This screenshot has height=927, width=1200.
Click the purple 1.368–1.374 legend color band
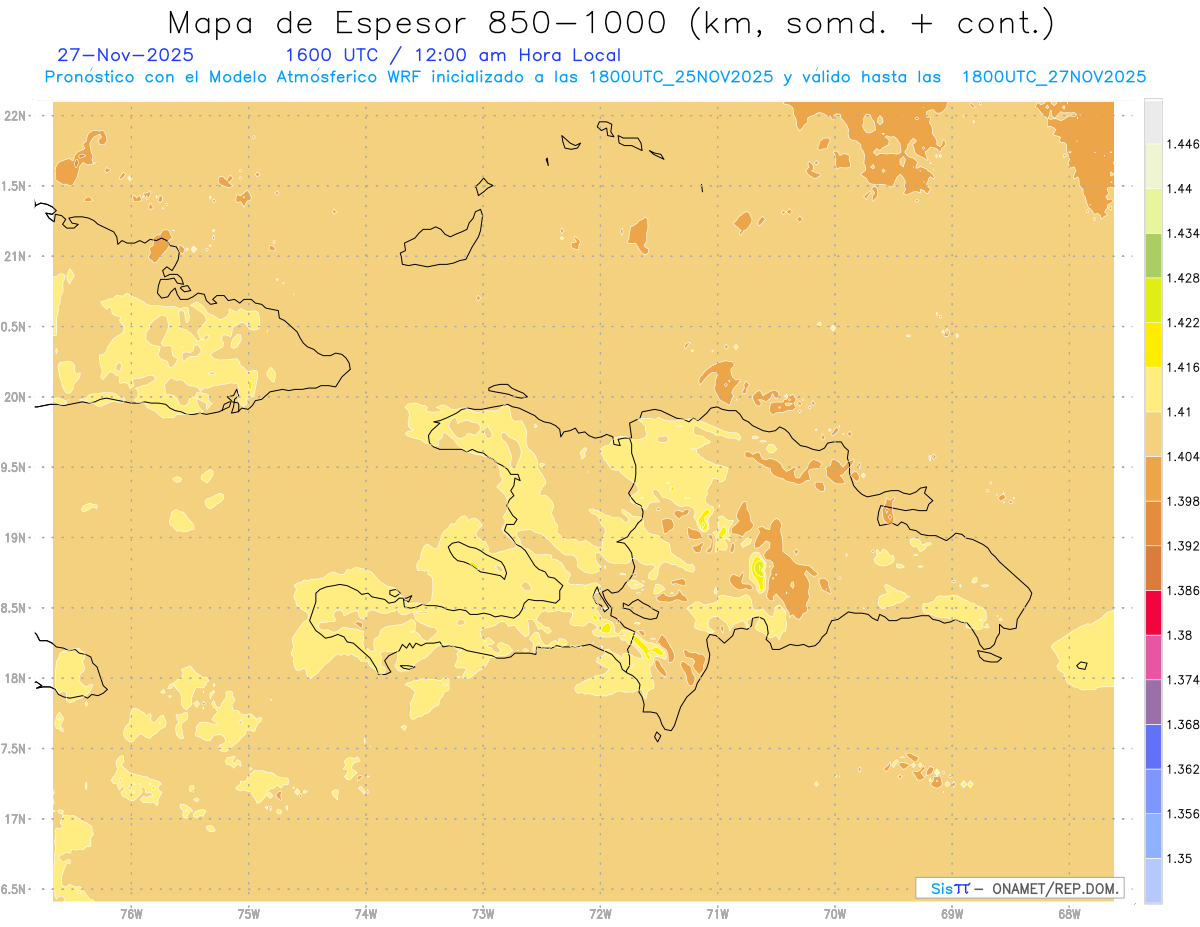[x=1153, y=702]
